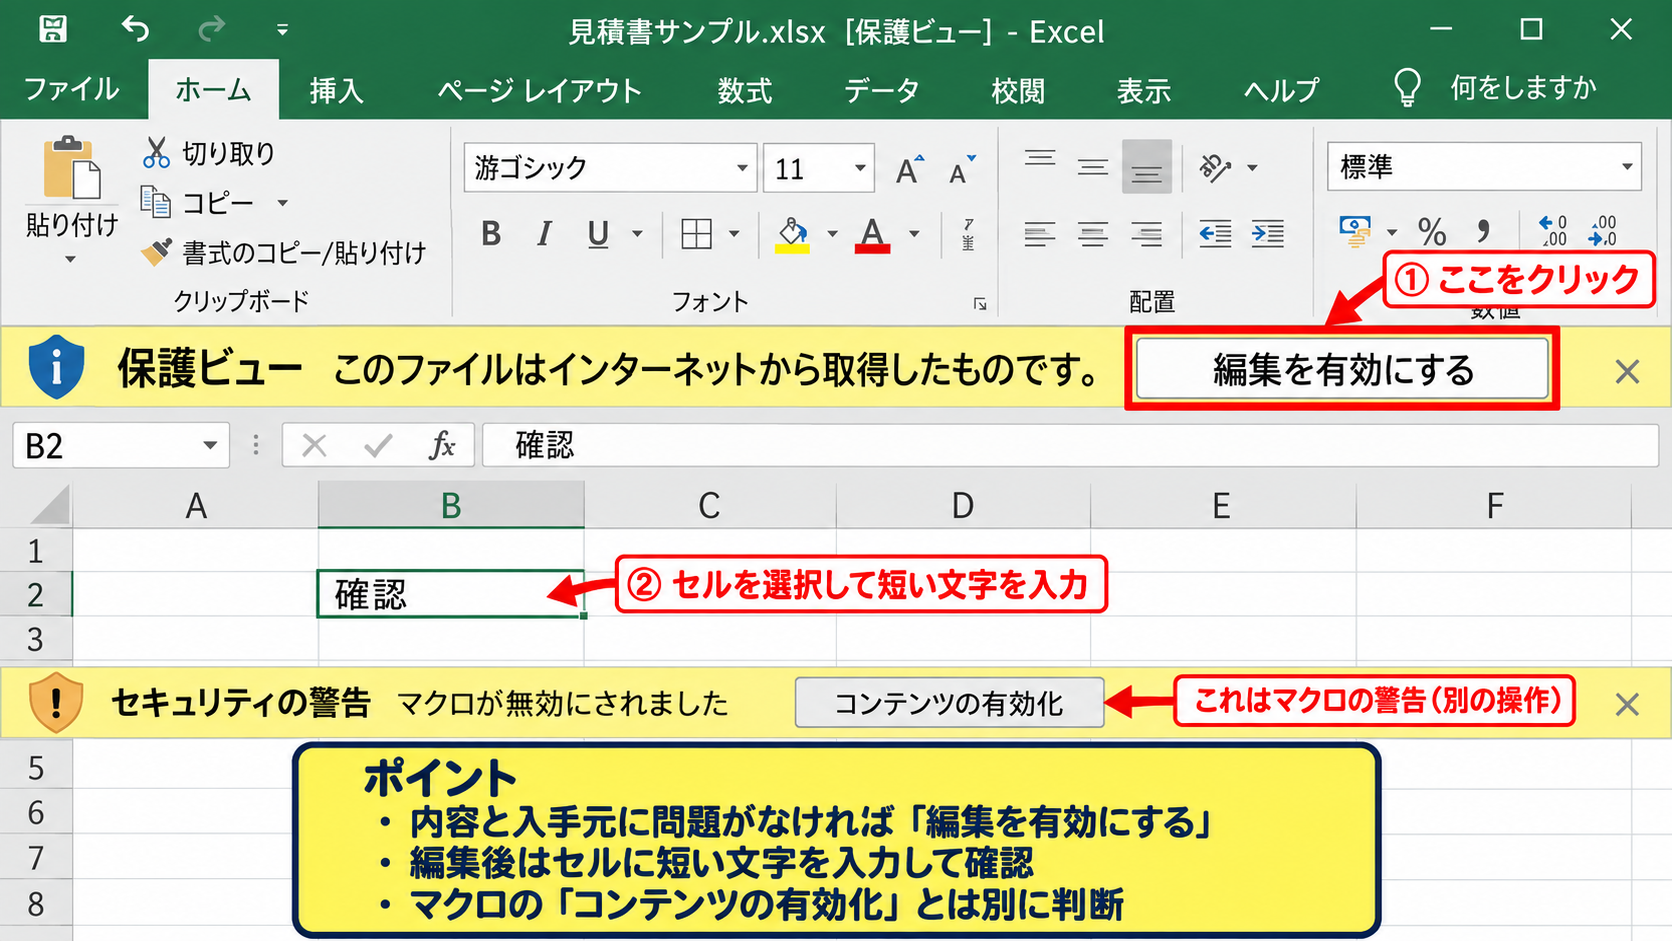Click the phonetic guide (ふりがな) icon
Viewport: 1672px width, 941px height.
968,234
